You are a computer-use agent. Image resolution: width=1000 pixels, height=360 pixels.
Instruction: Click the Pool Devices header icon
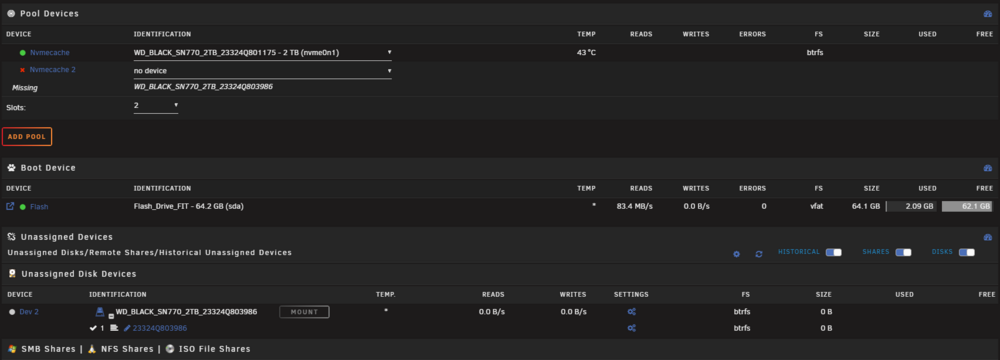pyautogui.click(x=11, y=13)
